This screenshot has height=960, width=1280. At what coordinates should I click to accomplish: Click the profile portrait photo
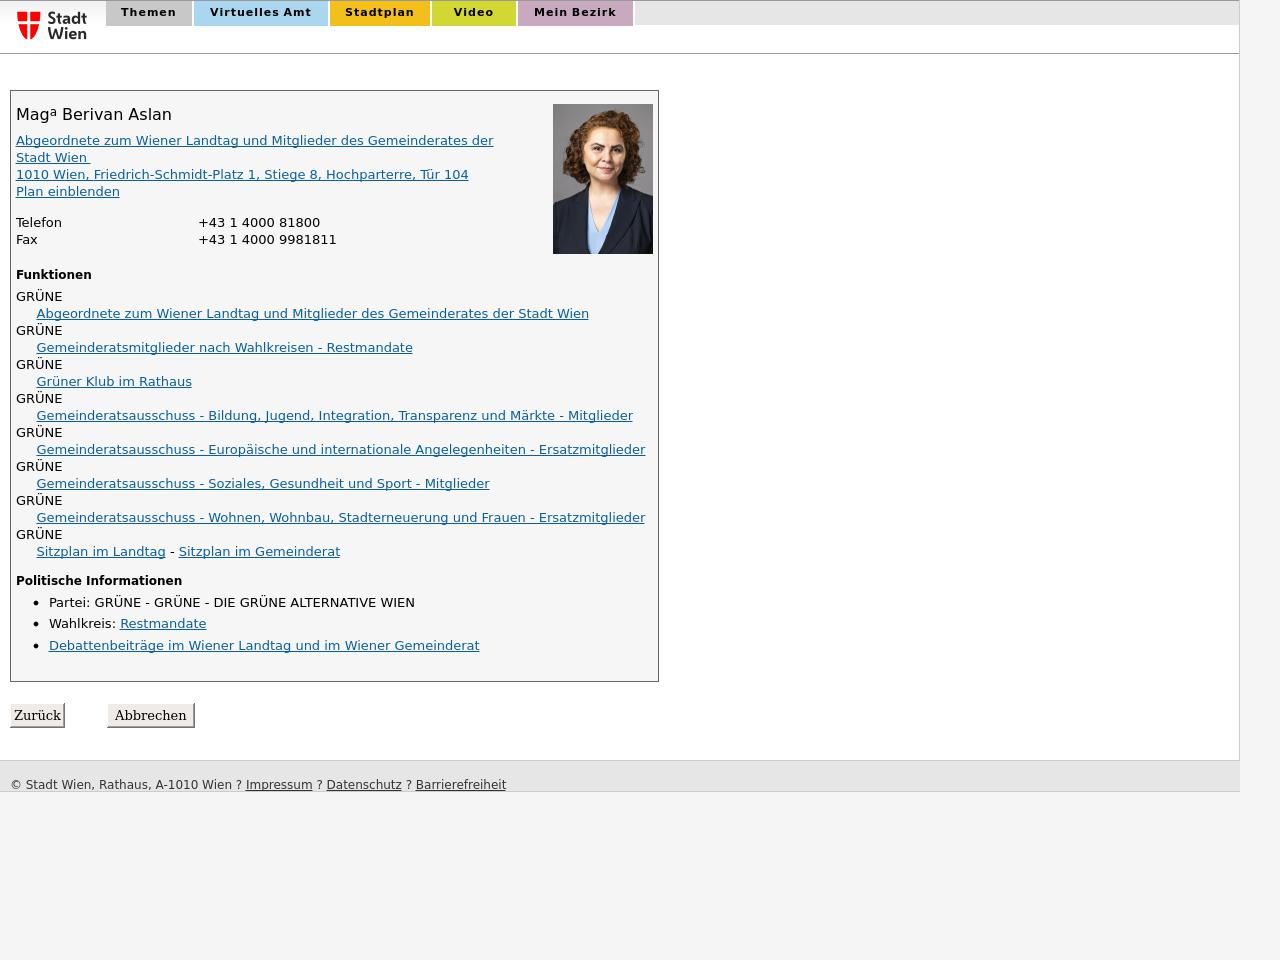click(602, 179)
